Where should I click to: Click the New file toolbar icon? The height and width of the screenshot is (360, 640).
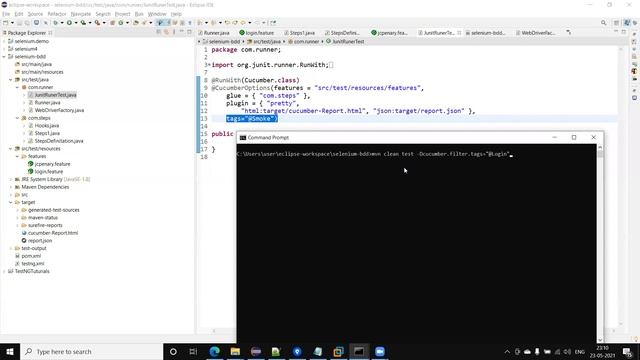coord(6,23)
